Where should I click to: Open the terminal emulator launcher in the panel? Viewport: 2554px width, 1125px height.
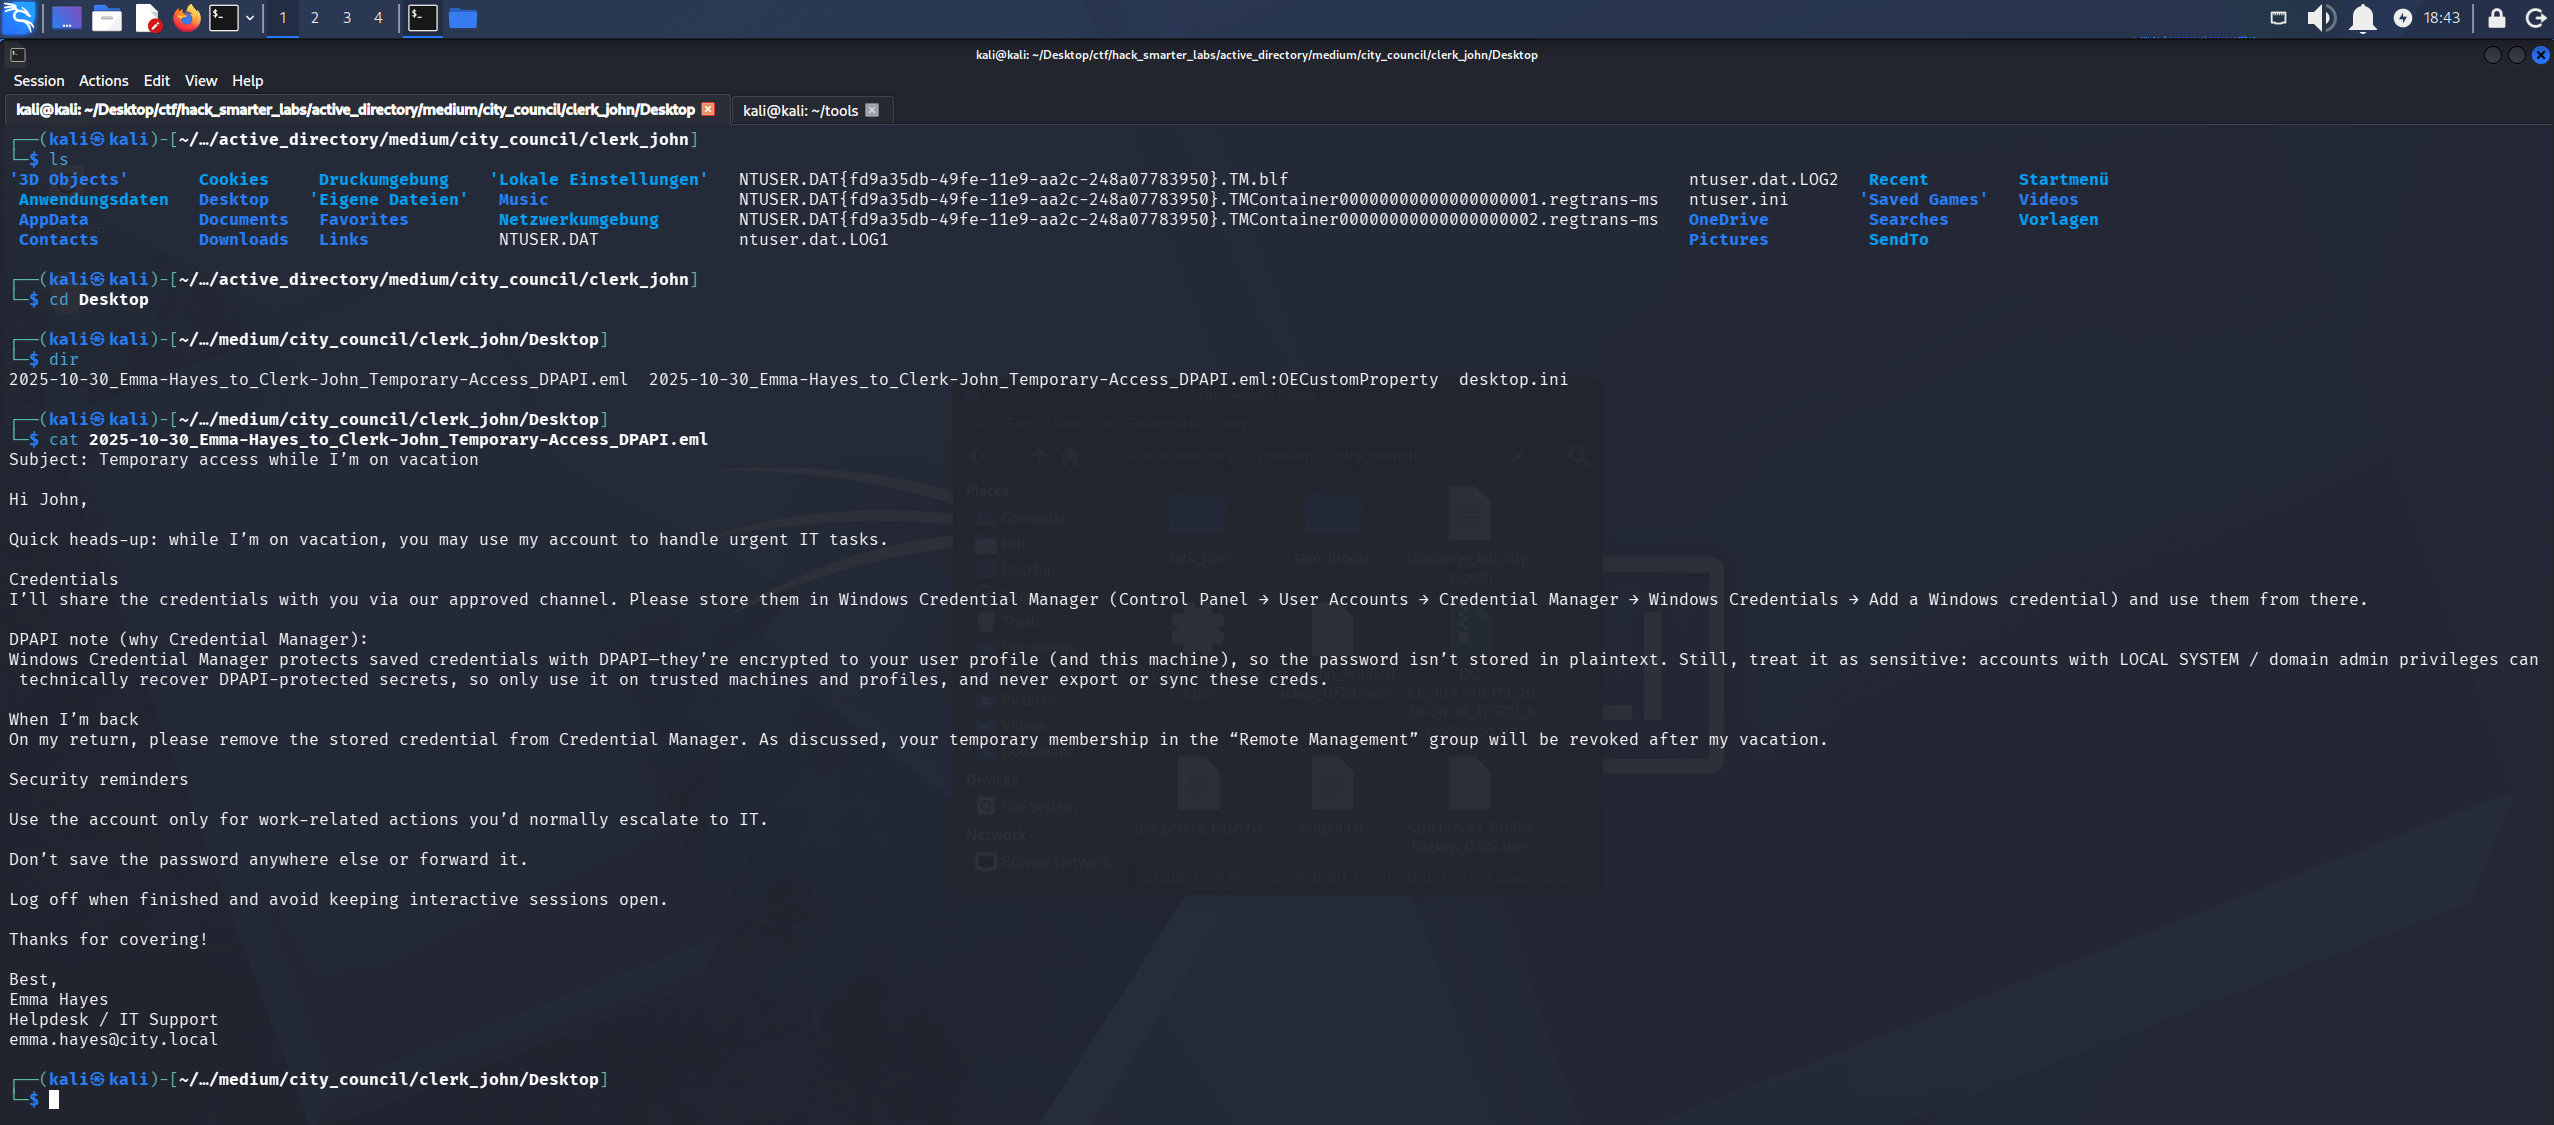(224, 18)
